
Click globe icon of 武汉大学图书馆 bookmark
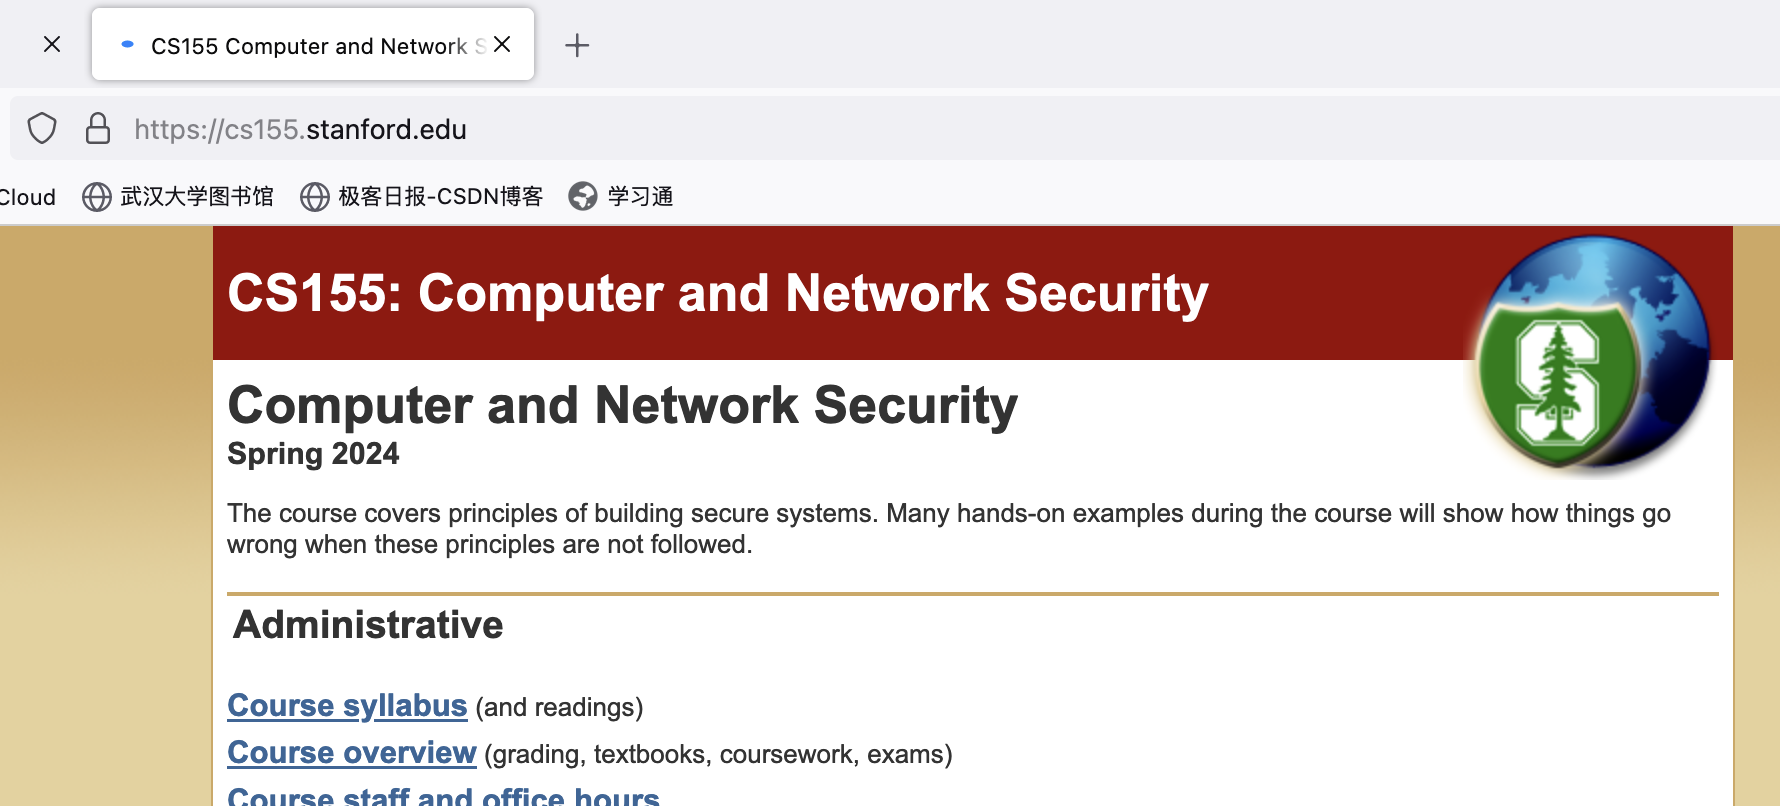(x=97, y=197)
